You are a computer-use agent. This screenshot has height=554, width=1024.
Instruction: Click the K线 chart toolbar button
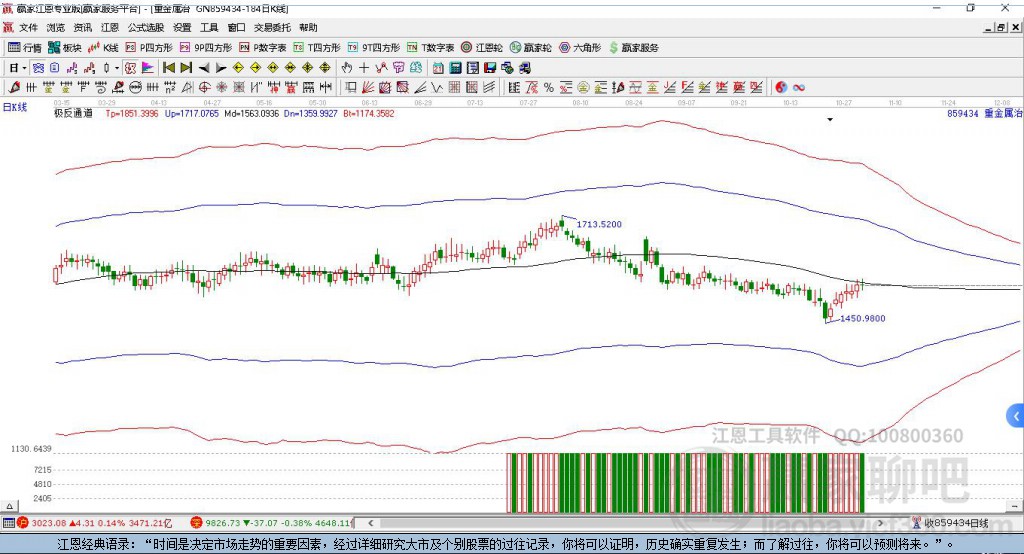tap(104, 47)
